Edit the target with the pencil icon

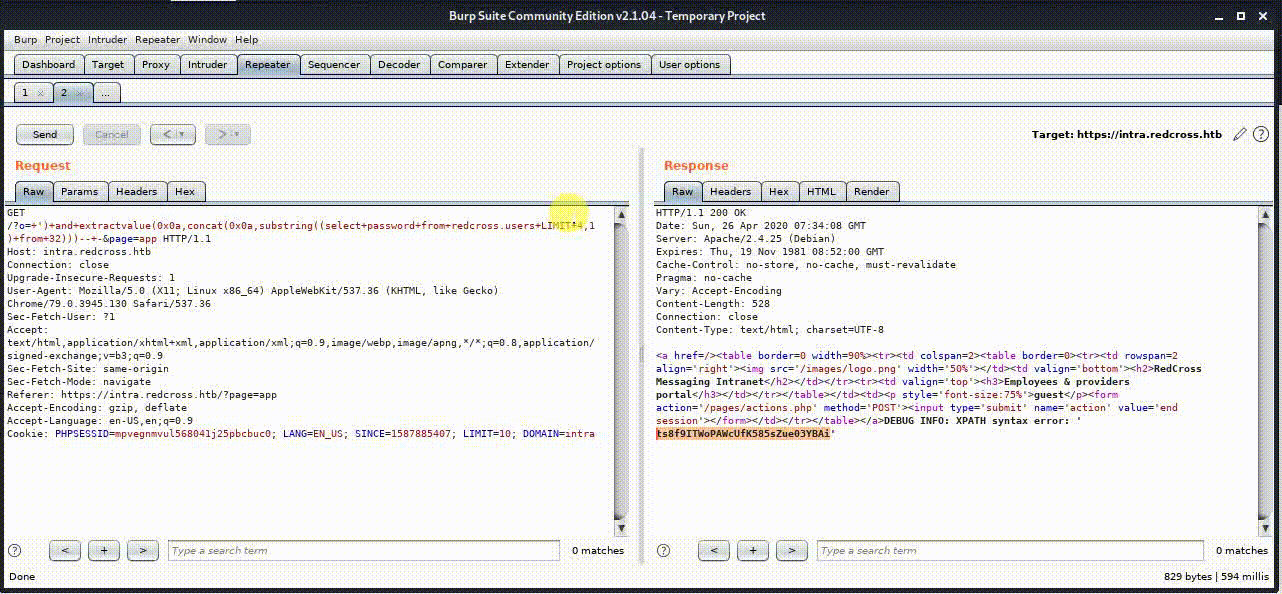tap(1240, 134)
